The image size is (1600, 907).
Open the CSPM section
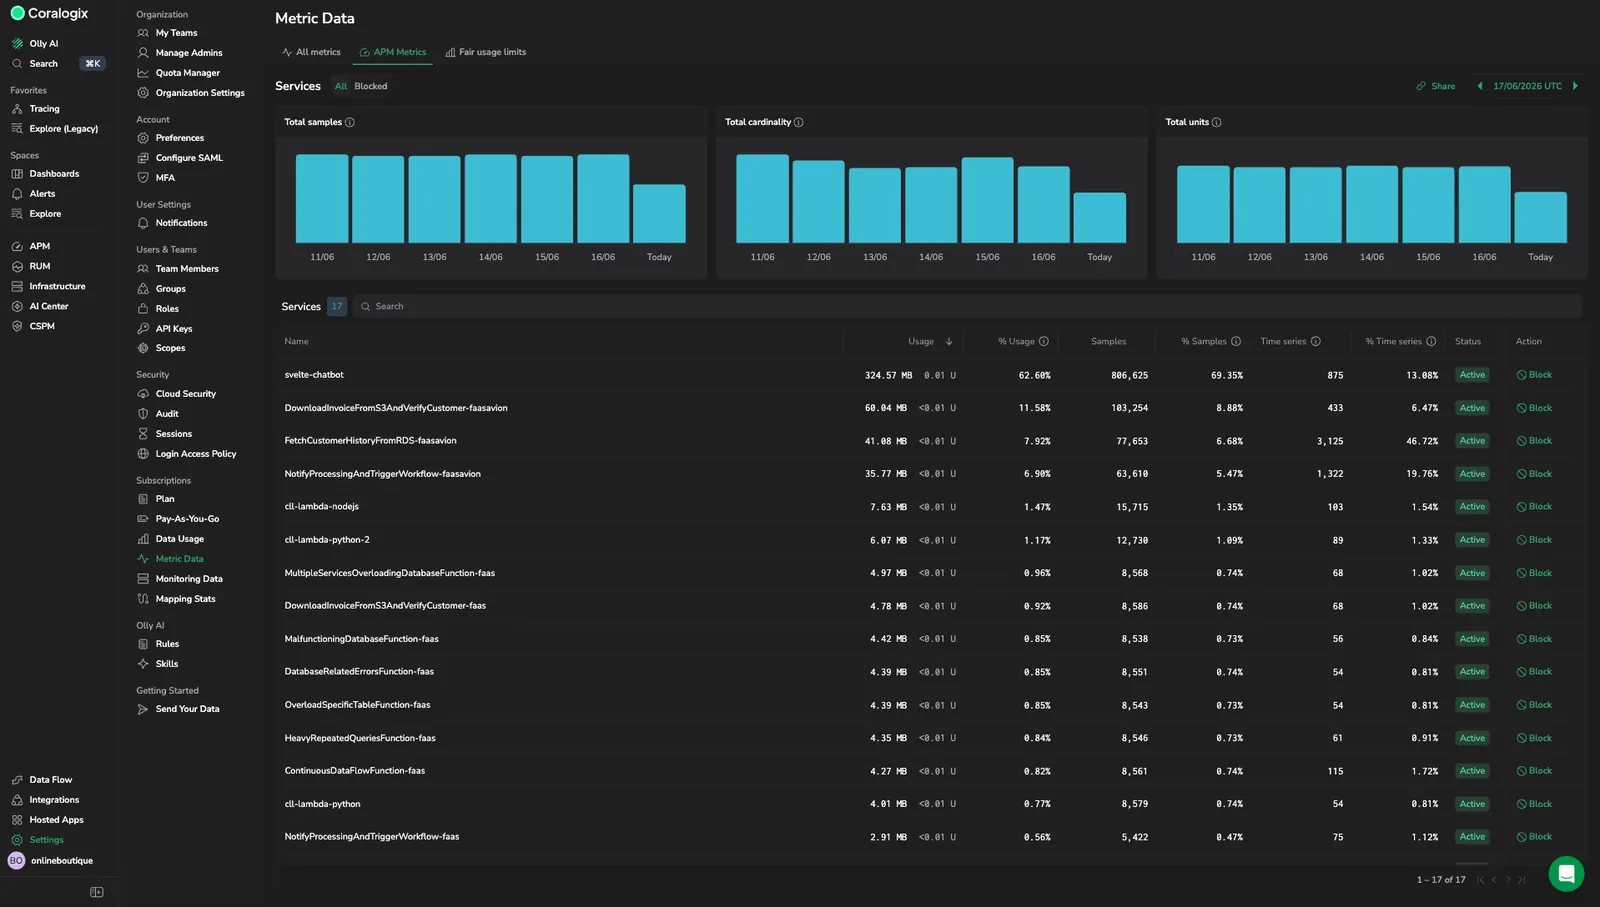click(42, 326)
